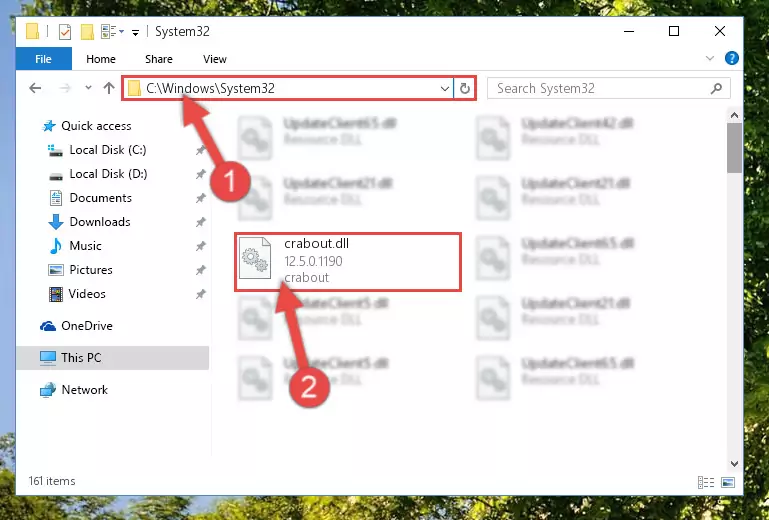
Task: Click the 161 items status text
Action: pos(52,481)
